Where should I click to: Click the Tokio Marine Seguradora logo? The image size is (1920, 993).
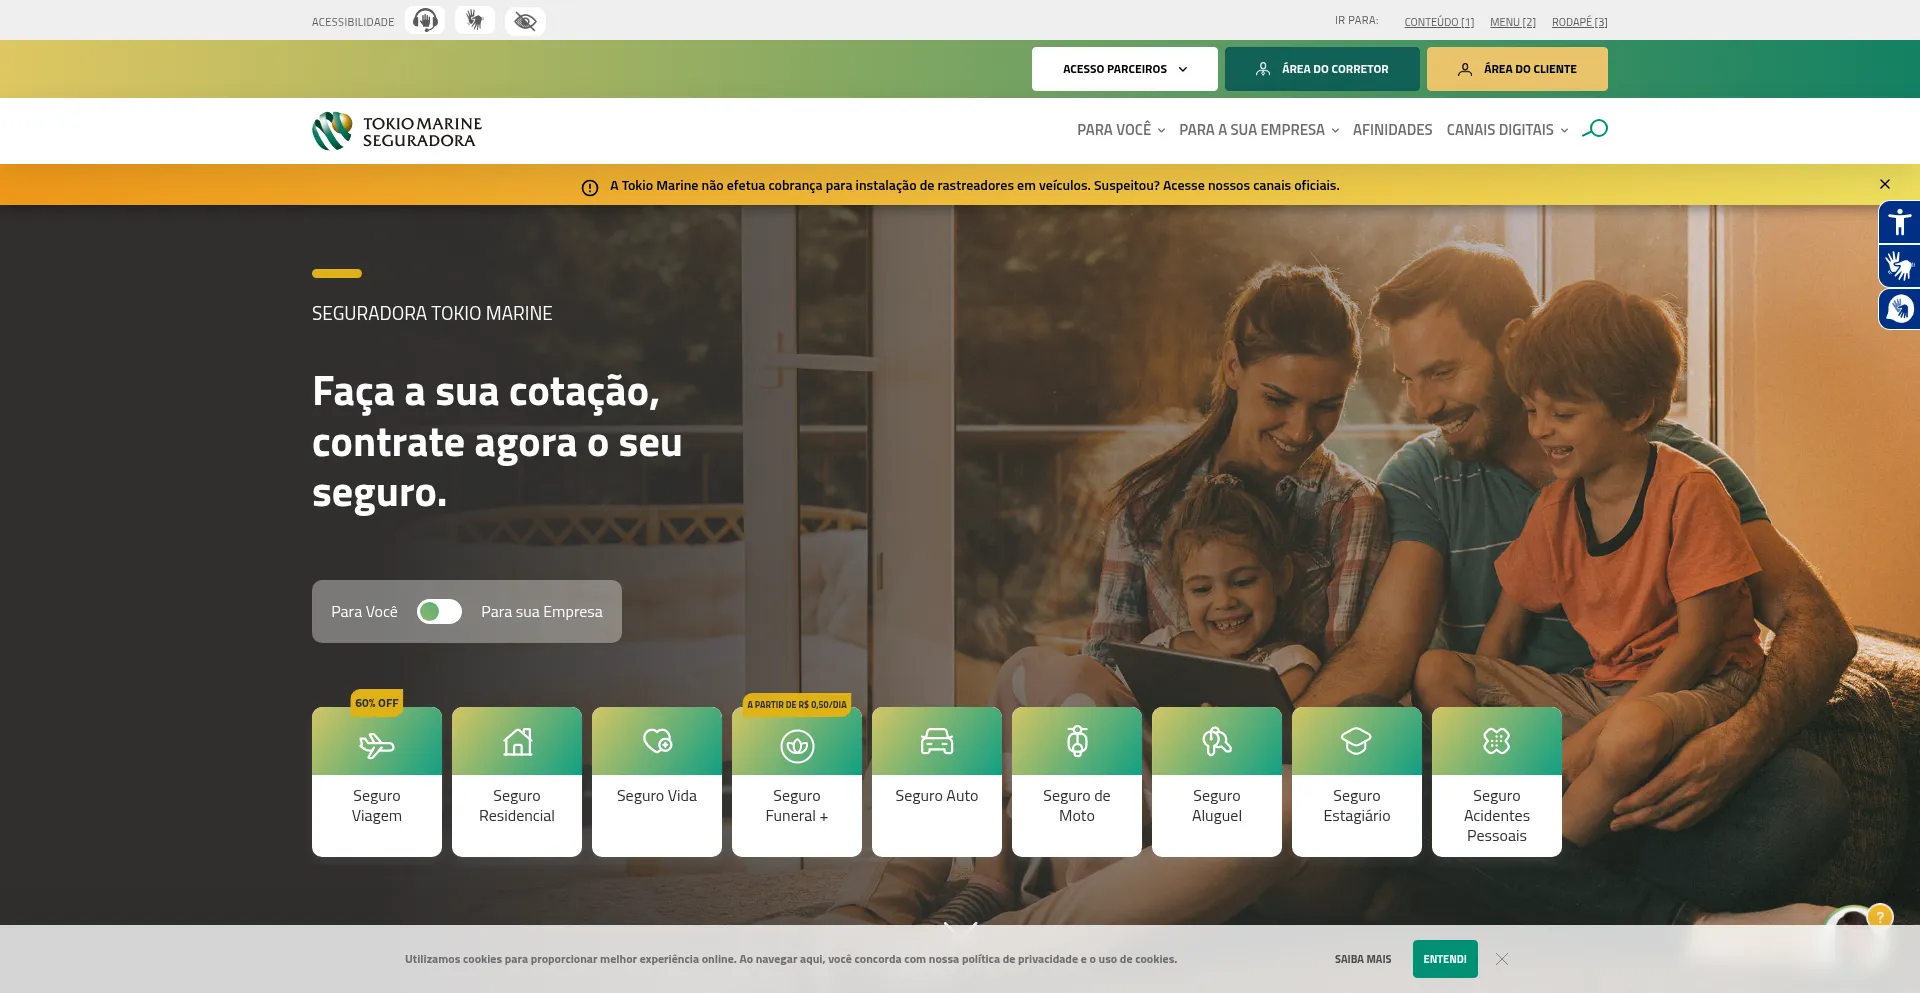(397, 131)
